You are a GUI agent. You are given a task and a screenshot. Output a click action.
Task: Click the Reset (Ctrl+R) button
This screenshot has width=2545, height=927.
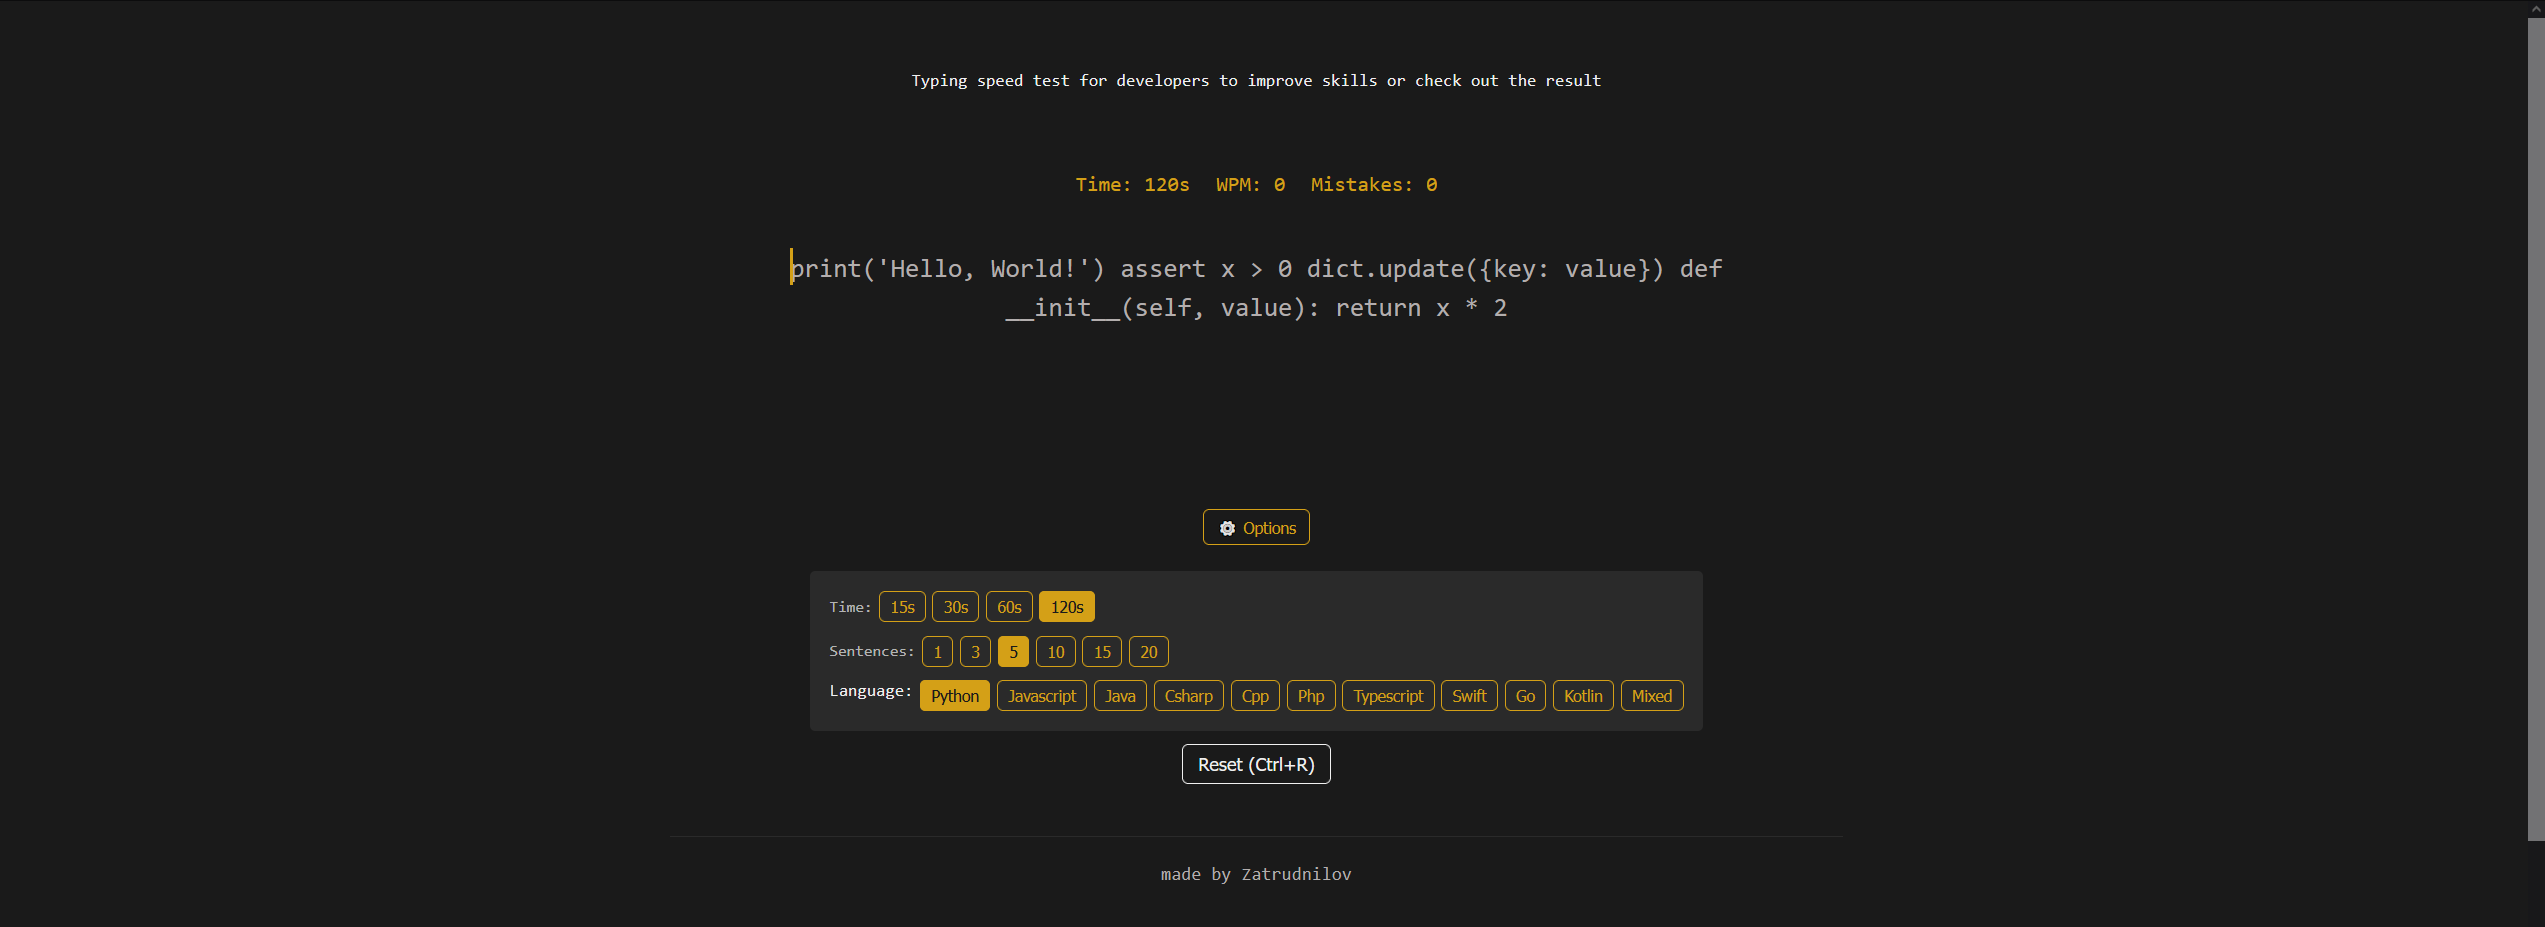click(1256, 764)
